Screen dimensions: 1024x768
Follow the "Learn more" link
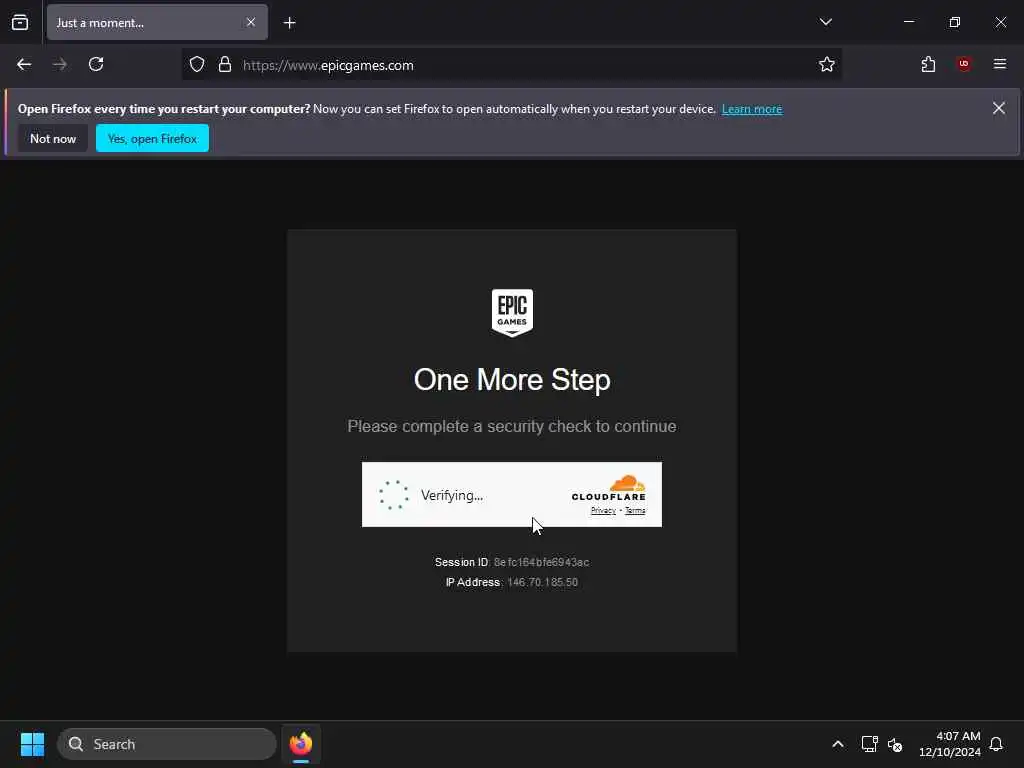[752, 109]
